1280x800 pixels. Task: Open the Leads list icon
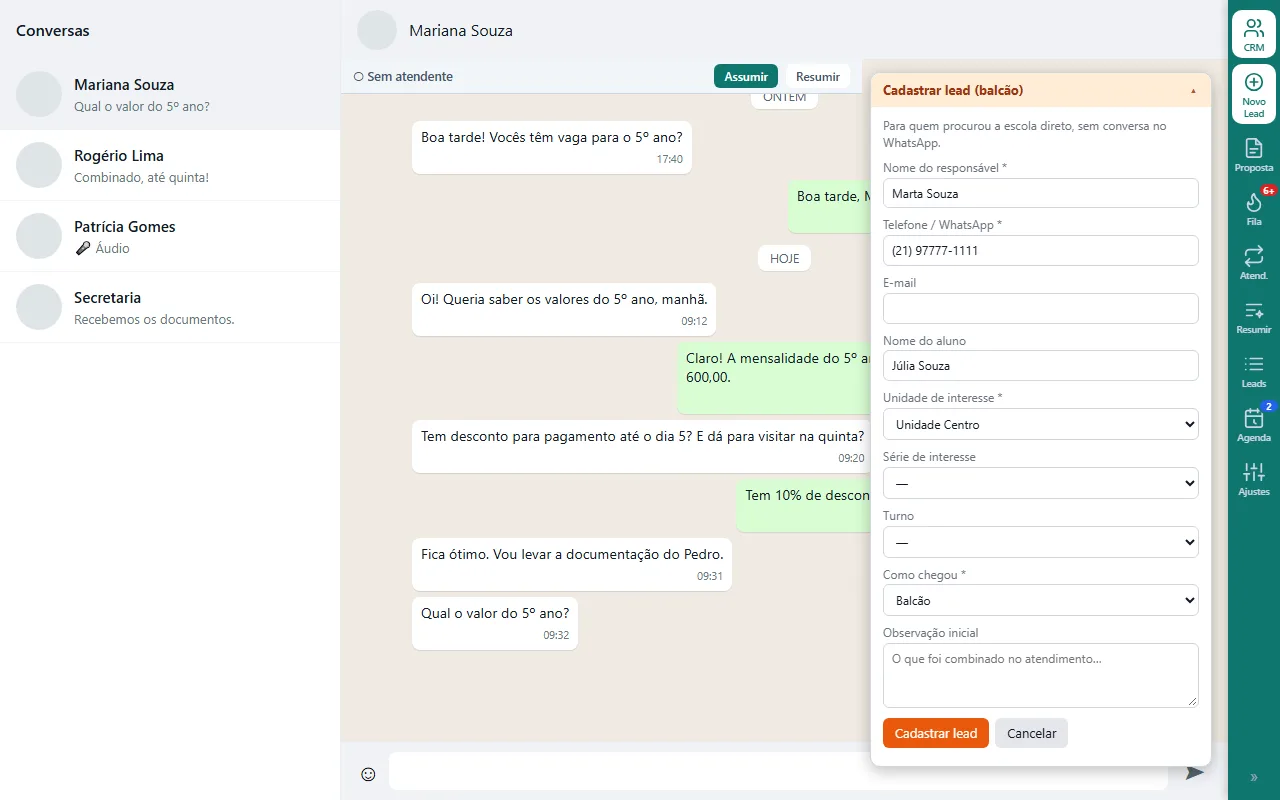[1254, 371]
